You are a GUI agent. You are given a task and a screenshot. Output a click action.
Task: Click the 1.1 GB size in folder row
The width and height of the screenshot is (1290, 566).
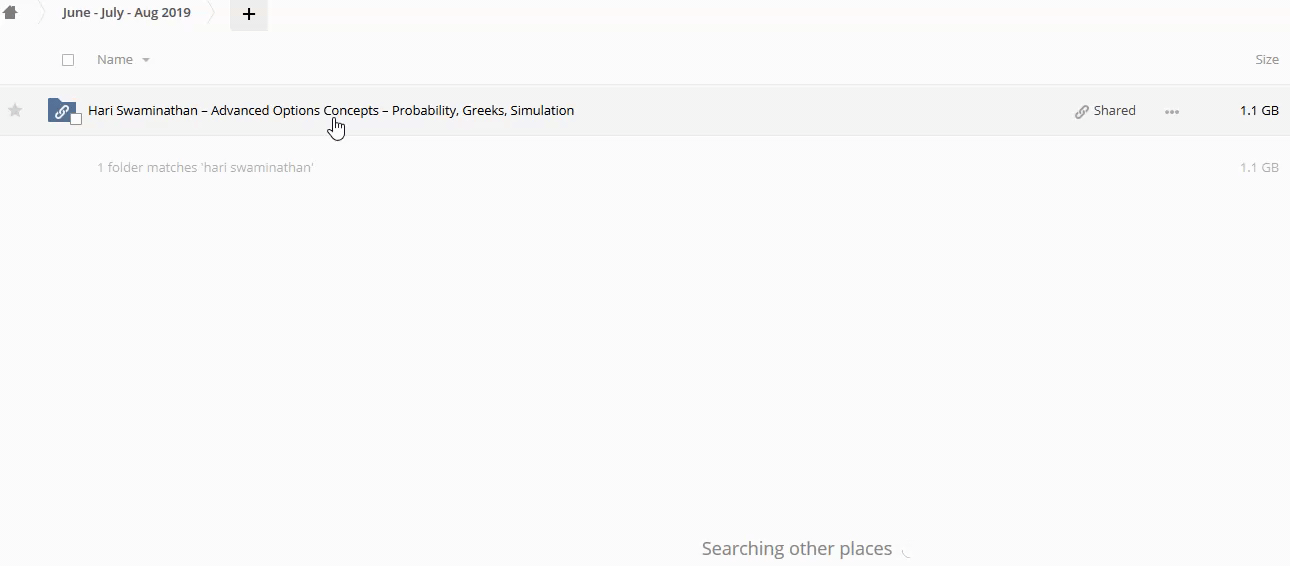(1259, 111)
